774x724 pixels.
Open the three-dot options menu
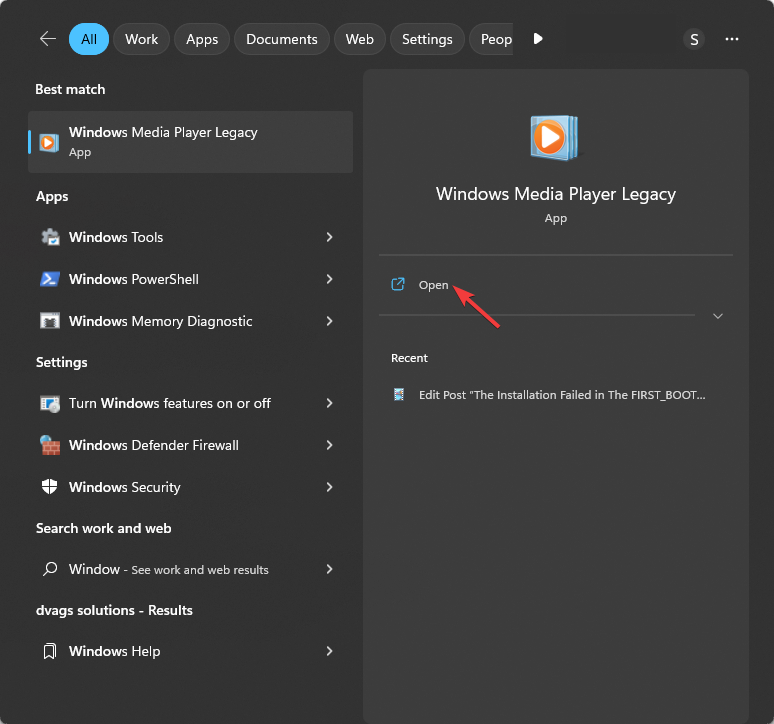pyautogui.click(x=732, y=39)
